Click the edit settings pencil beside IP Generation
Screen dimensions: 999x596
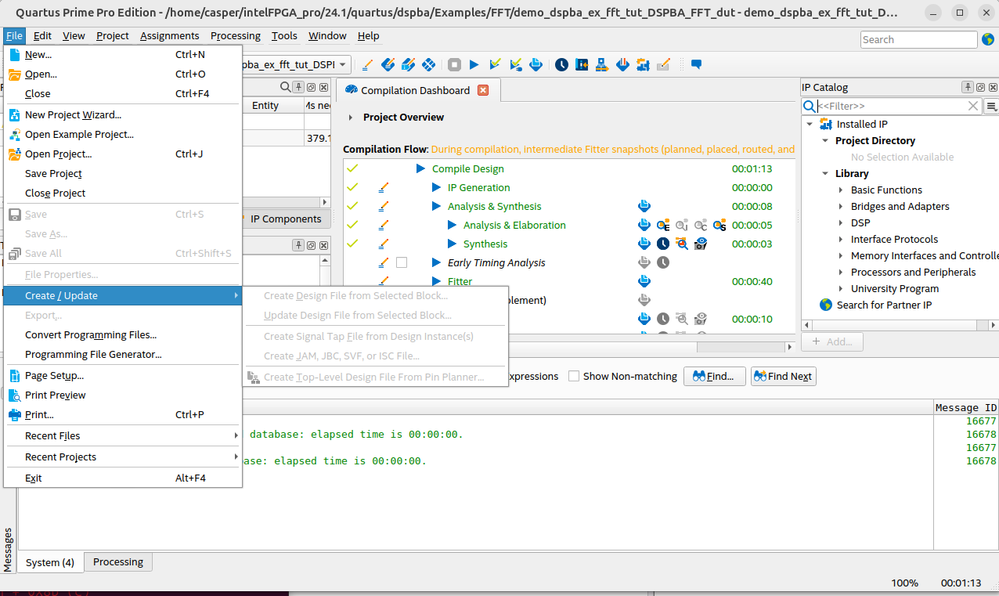[x=384, y=188]
